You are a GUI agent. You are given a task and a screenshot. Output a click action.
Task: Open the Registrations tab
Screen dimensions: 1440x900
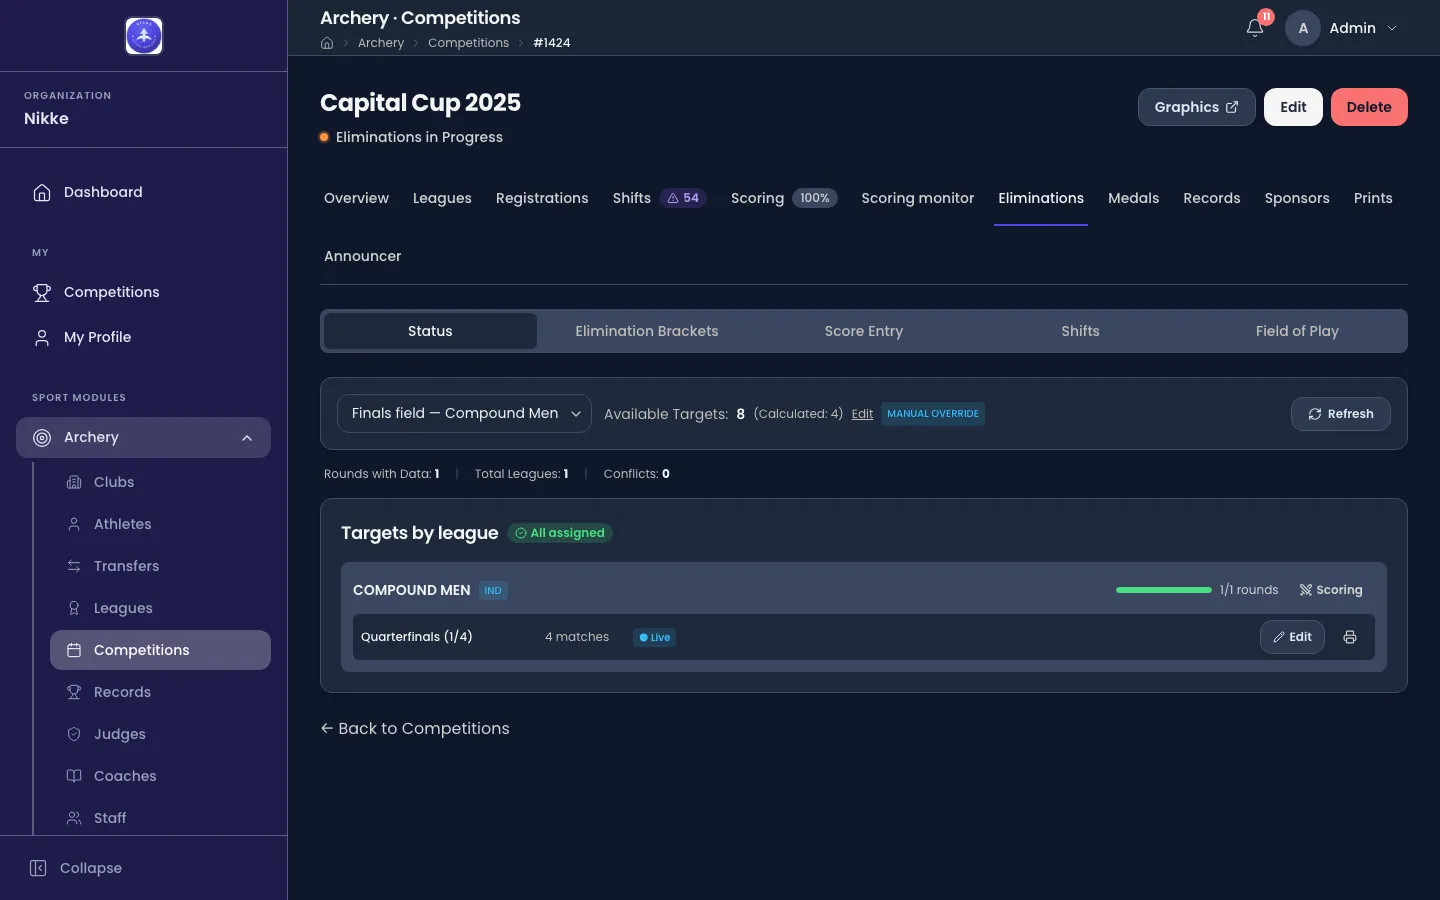click(x=542, y=198)
